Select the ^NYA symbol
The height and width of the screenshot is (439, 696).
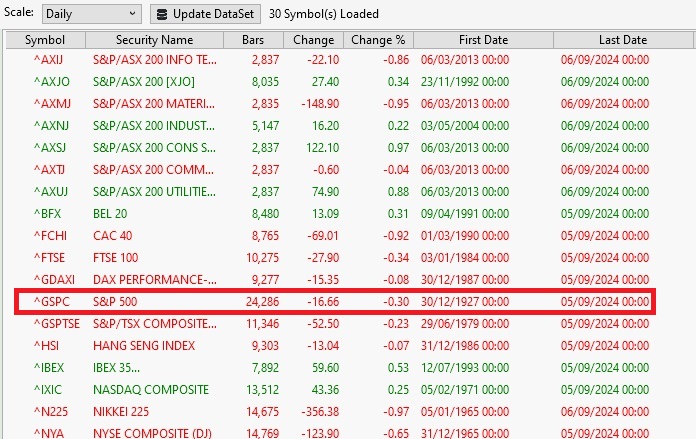click(x=49, y=433)
